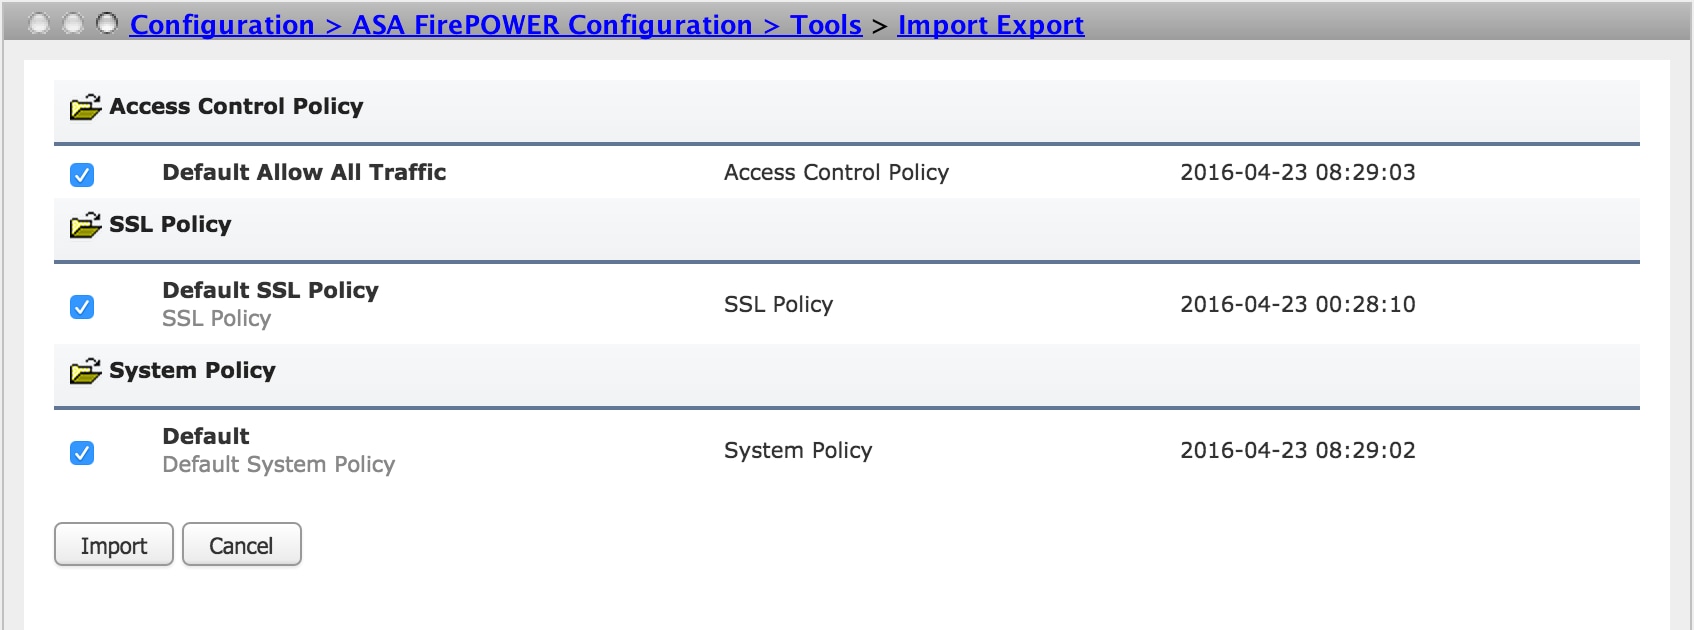Click the Access Control Policy type cell
This screenshot has height=630, width=1694.
pyautogui.click(x=836, y=172)
